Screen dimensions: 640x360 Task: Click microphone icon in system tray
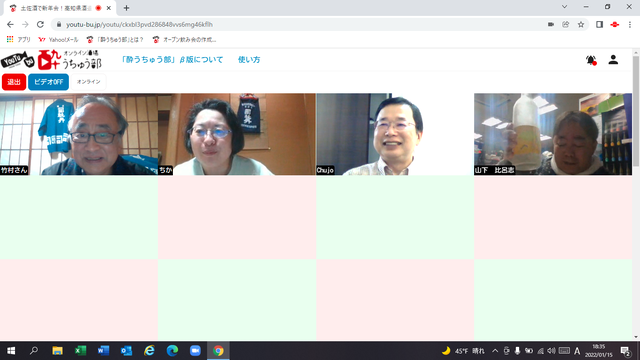point(517,351)
